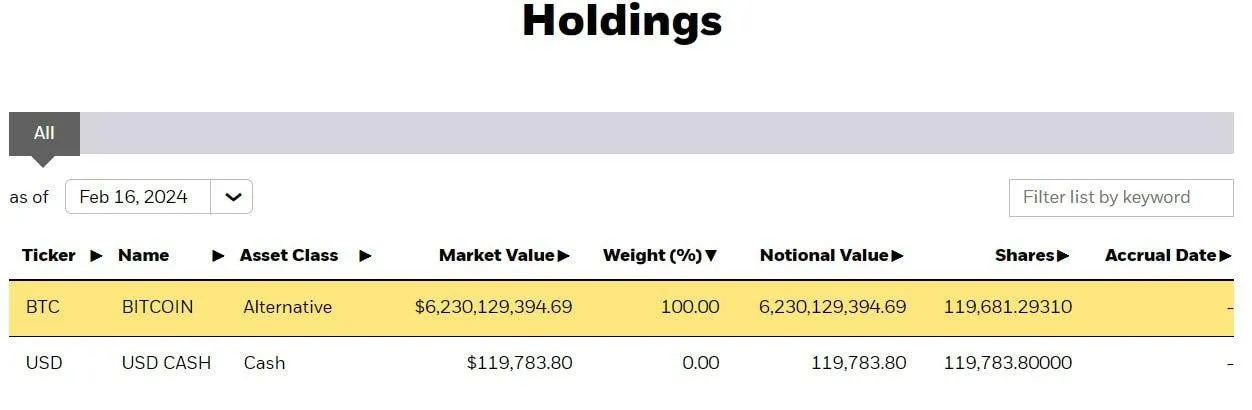Sort by the Name column arrow
The height and width of the screenshot is (410, 1252).
pyautogui.click(x=218, y=256)
